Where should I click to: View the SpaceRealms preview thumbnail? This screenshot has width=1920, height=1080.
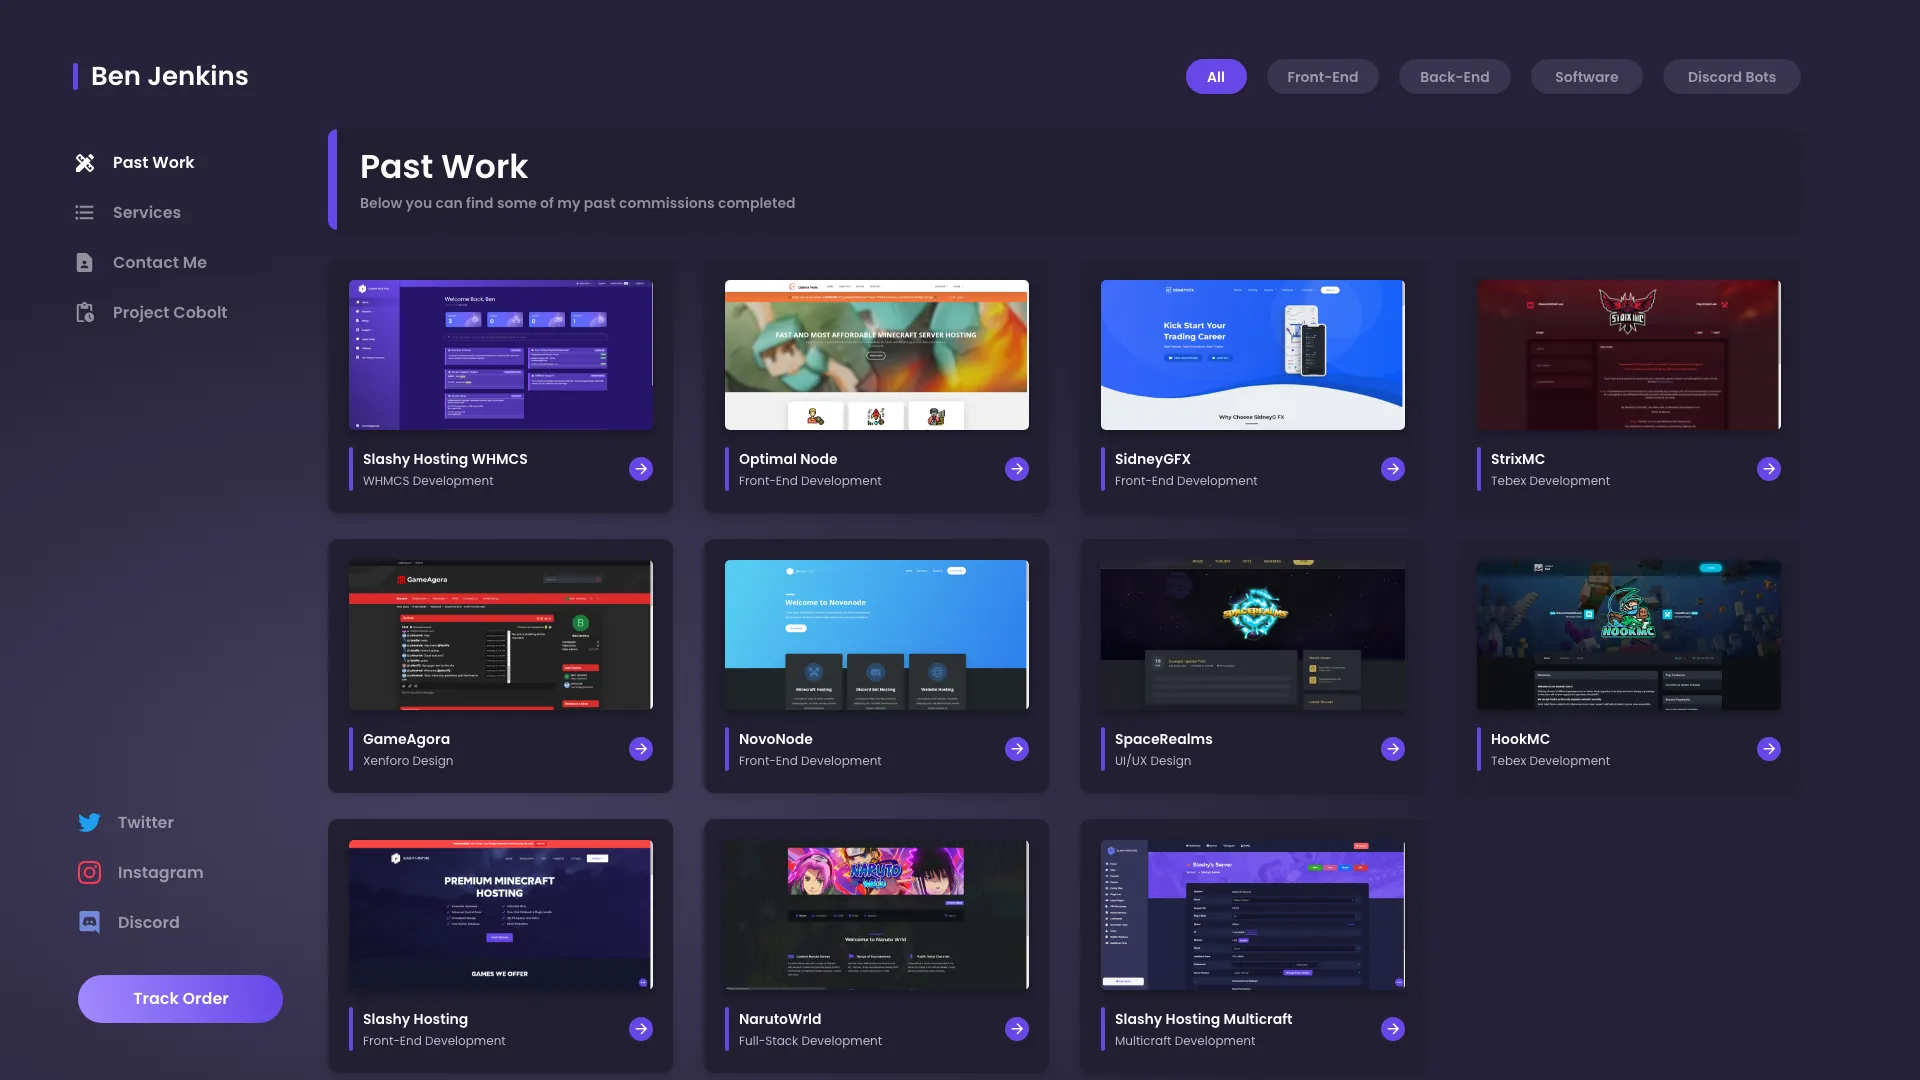tap(1253, 635)
